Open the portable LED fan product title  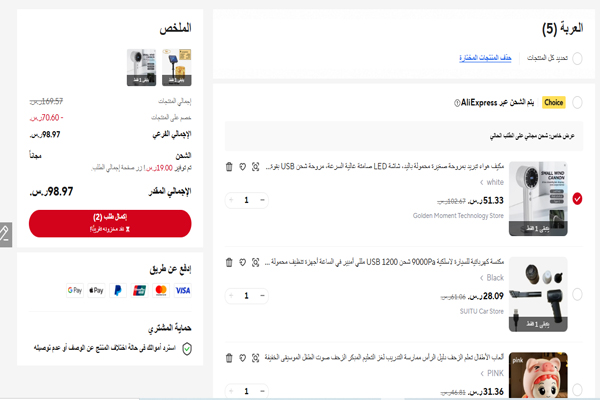(385, 167)
